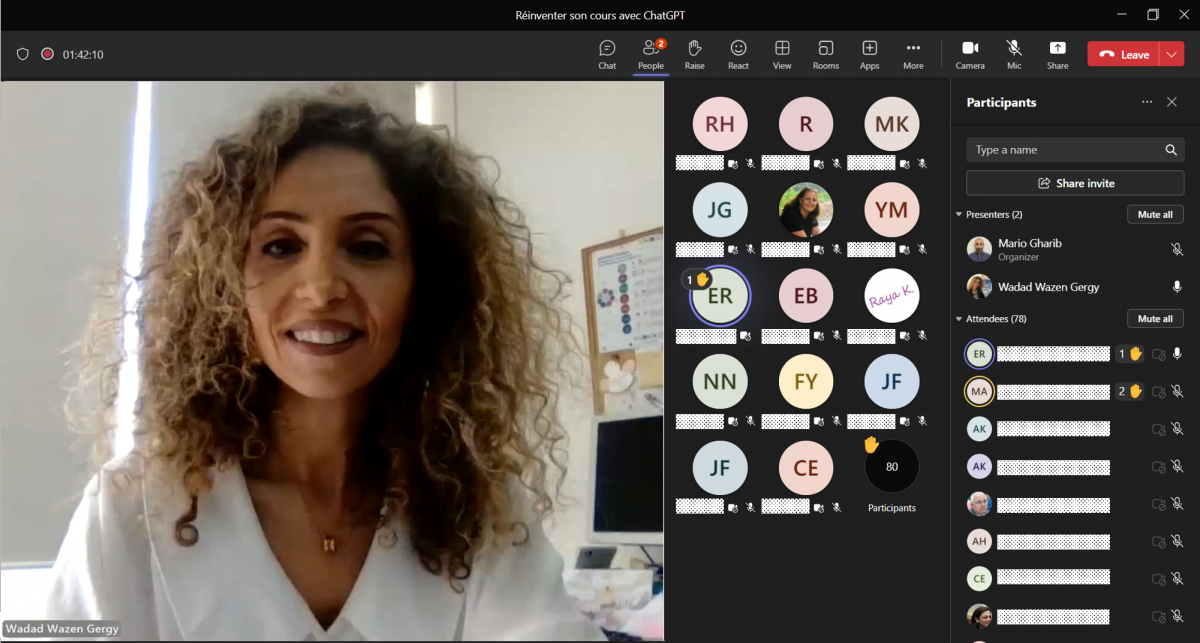1200x643 pixels.
Task: Share your screen content
Action: [x=1057, y=54]
